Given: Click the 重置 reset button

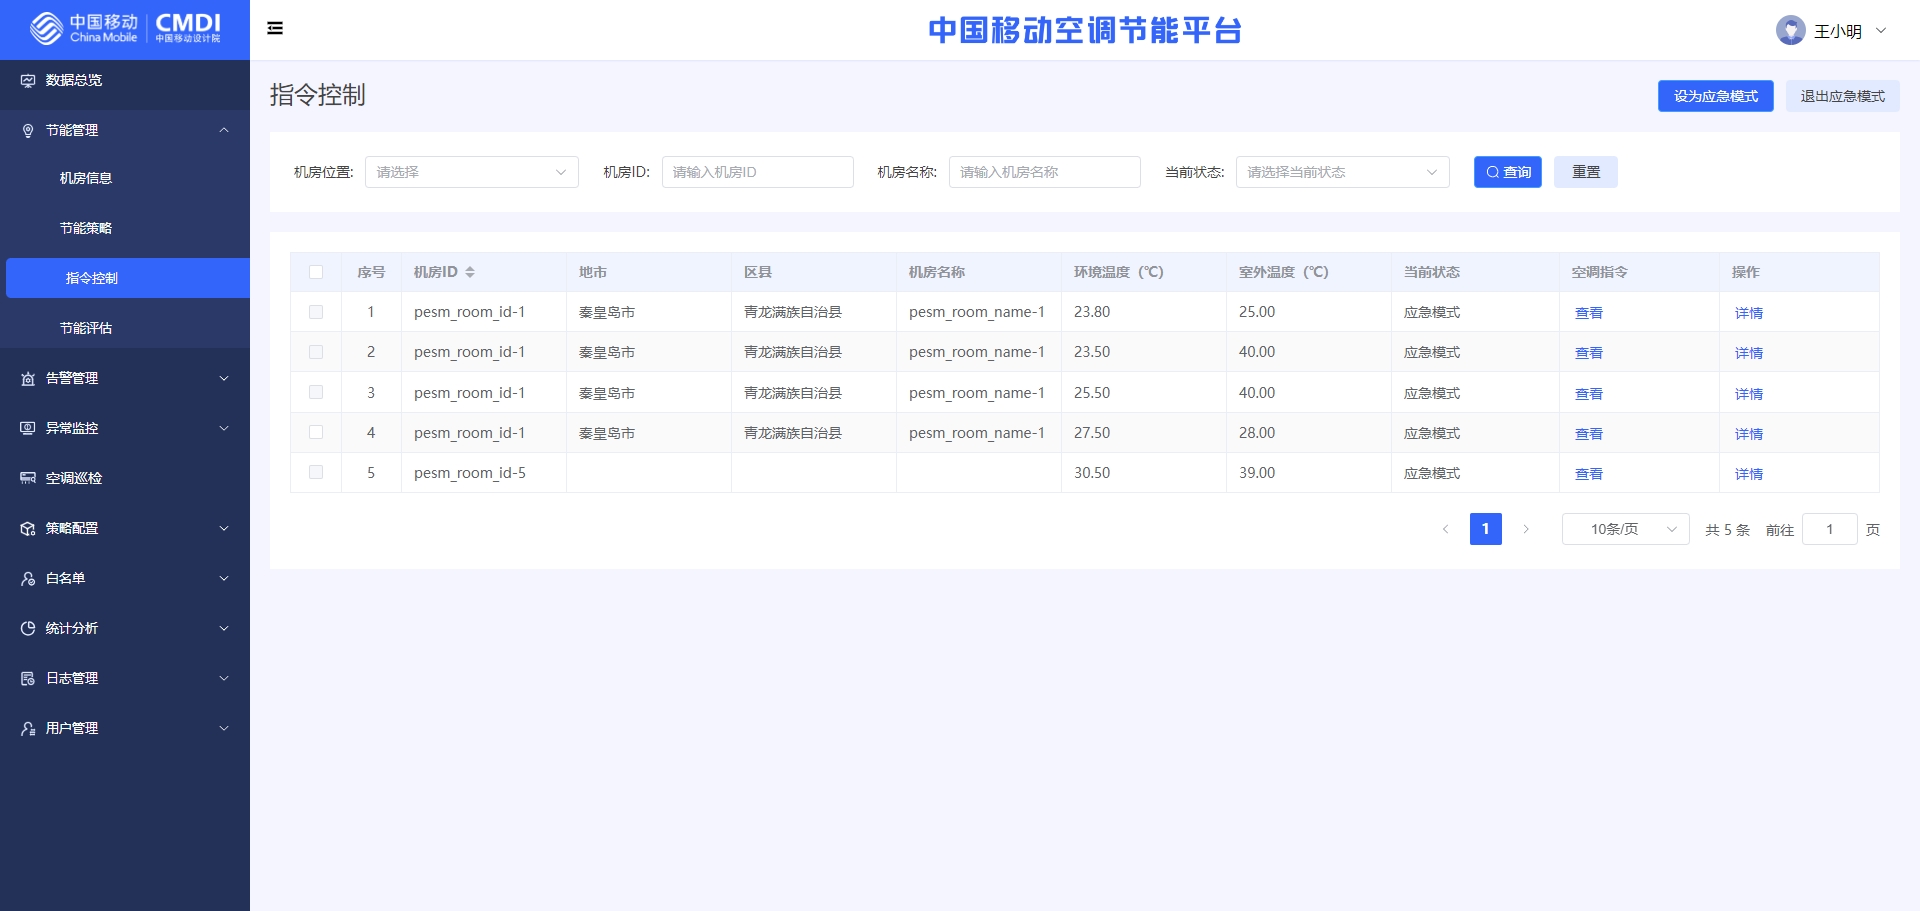Looking at the screenshot, I should tap(1586, 172).
